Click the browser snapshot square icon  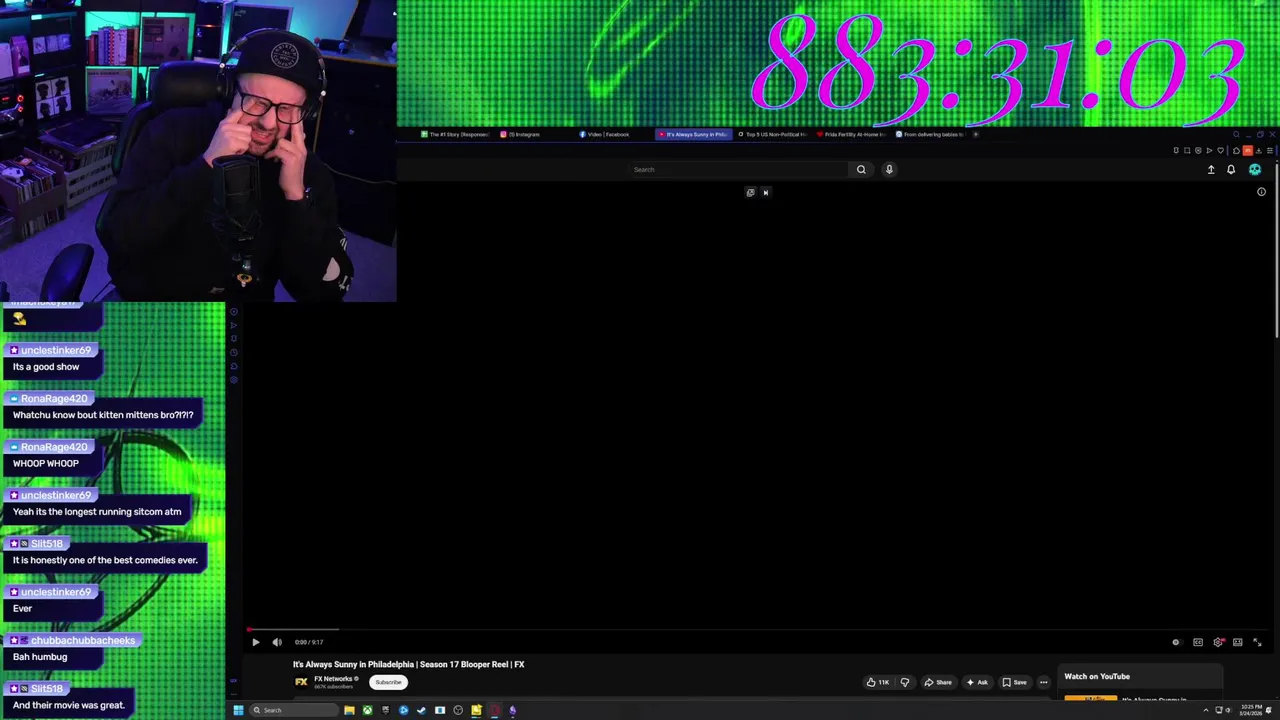point(1187,150)
